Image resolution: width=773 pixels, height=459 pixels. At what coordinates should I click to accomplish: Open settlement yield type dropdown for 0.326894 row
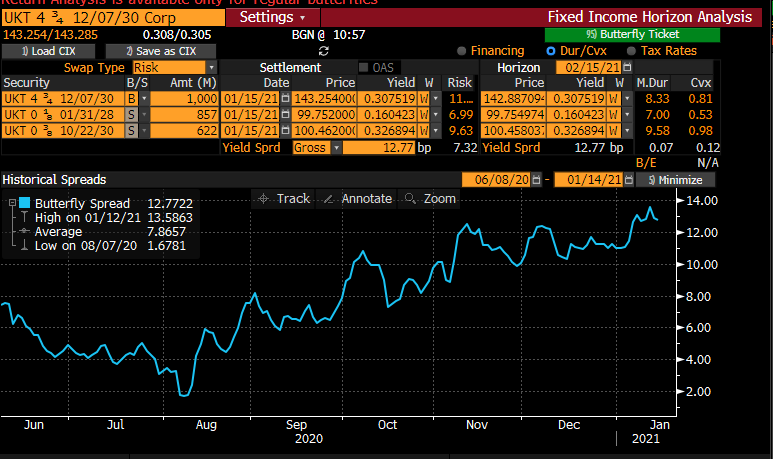pos(435,131)
